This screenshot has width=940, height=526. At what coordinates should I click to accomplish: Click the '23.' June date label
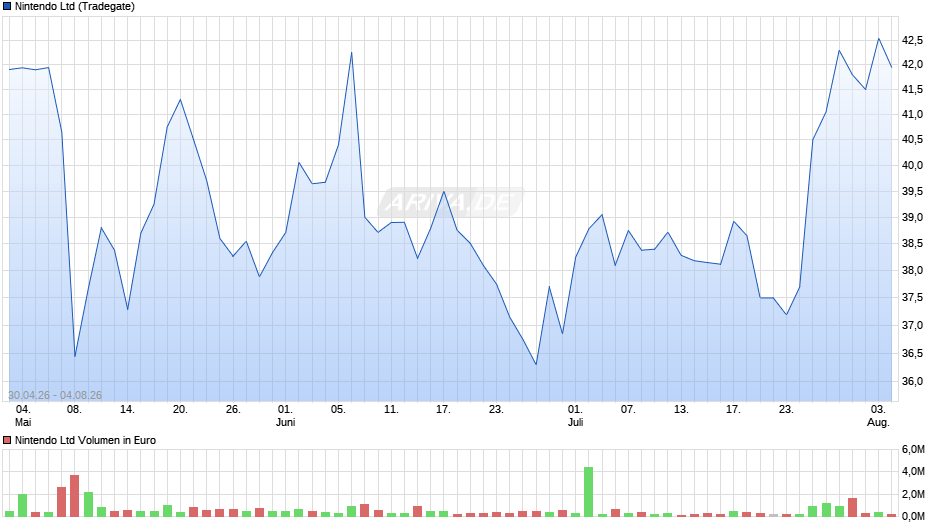[496, 410]
